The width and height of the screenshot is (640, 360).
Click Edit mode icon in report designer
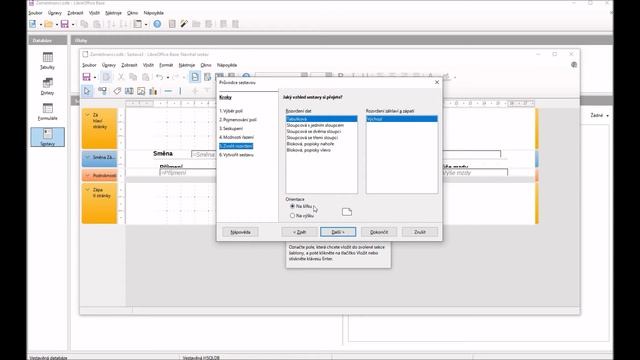[107, 77]
